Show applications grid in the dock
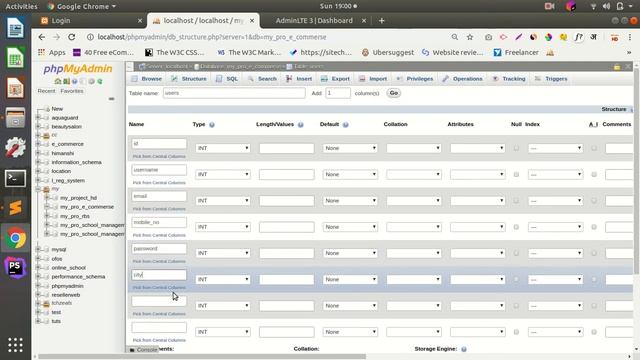This screenshot has height=360, width=640. (15, 345)
